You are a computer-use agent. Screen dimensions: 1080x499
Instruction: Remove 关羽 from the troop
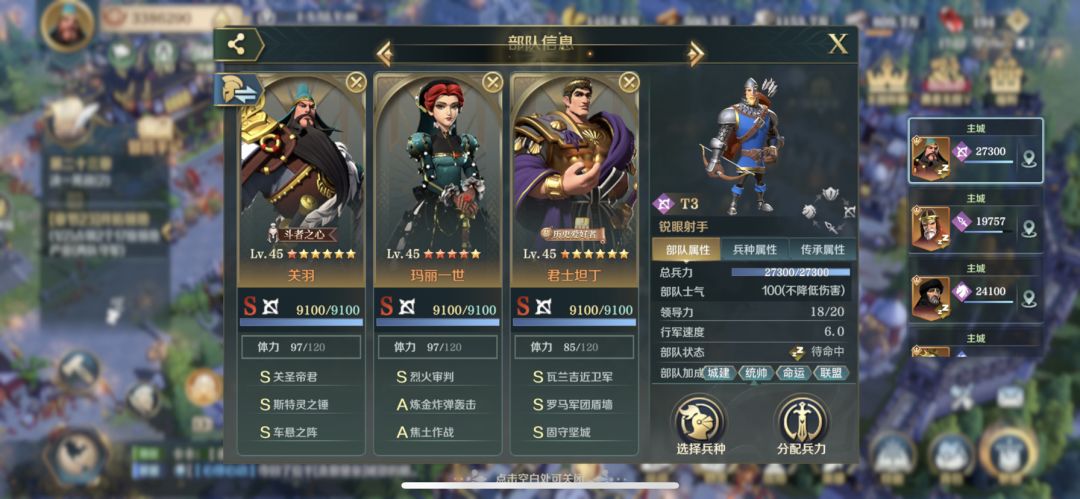[355, 82]
